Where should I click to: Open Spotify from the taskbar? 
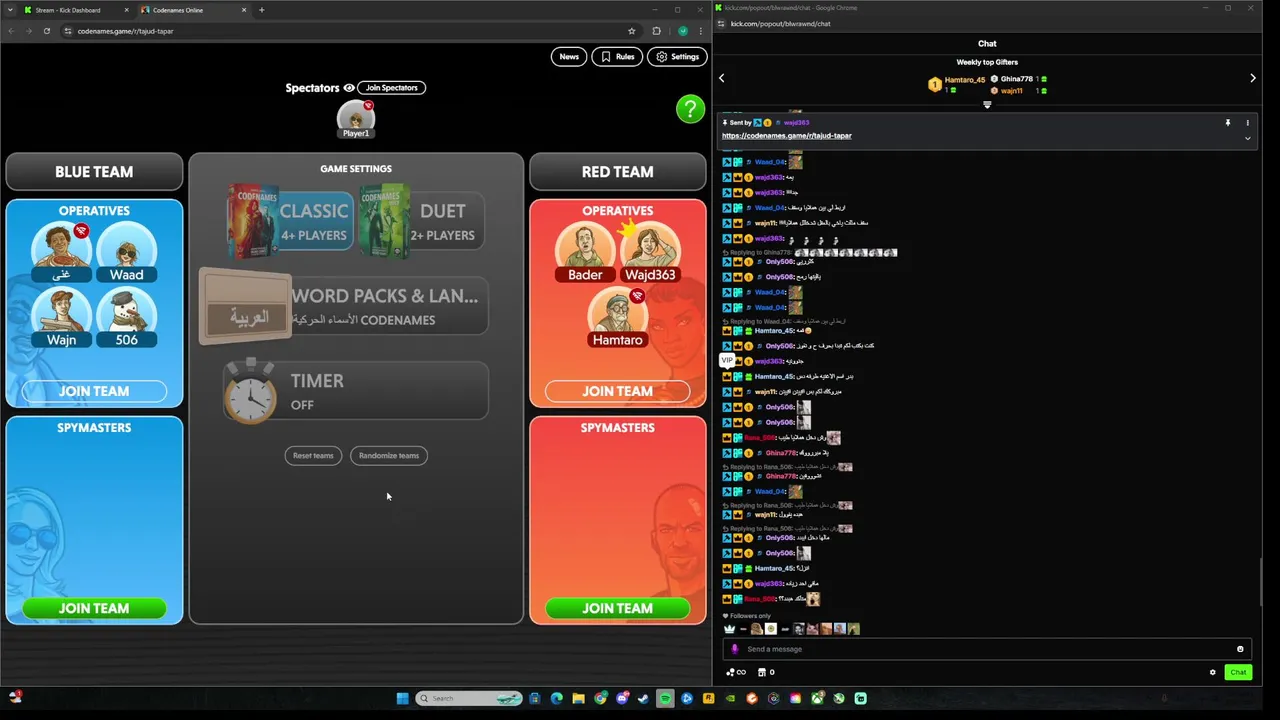(665, 698)
